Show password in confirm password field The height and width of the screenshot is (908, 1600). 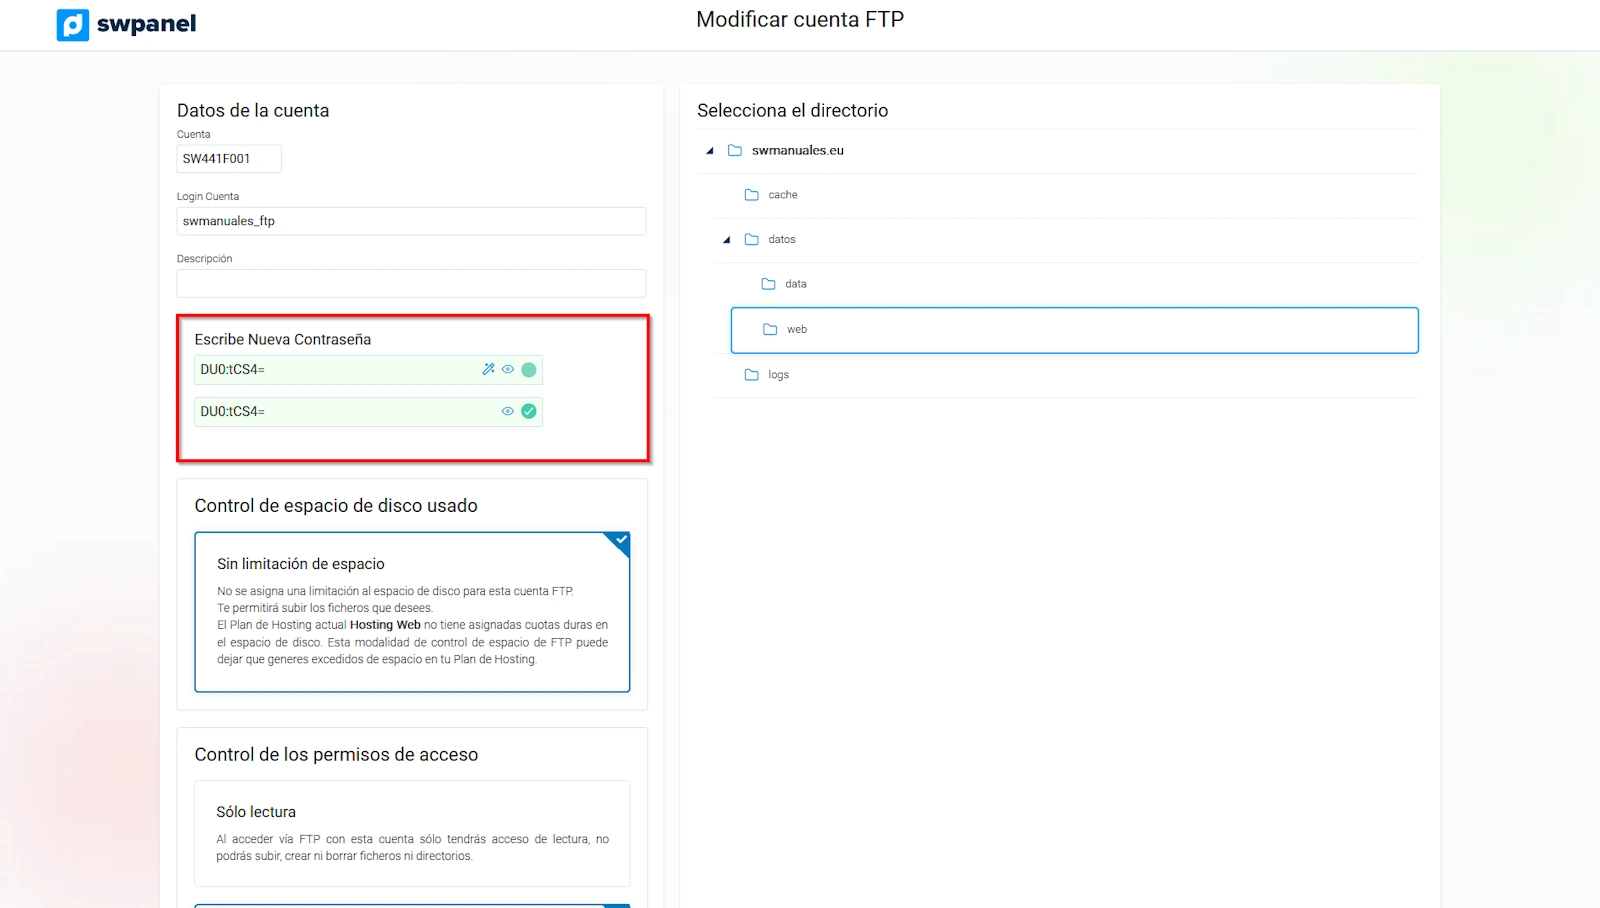click(x=508, y=411)
